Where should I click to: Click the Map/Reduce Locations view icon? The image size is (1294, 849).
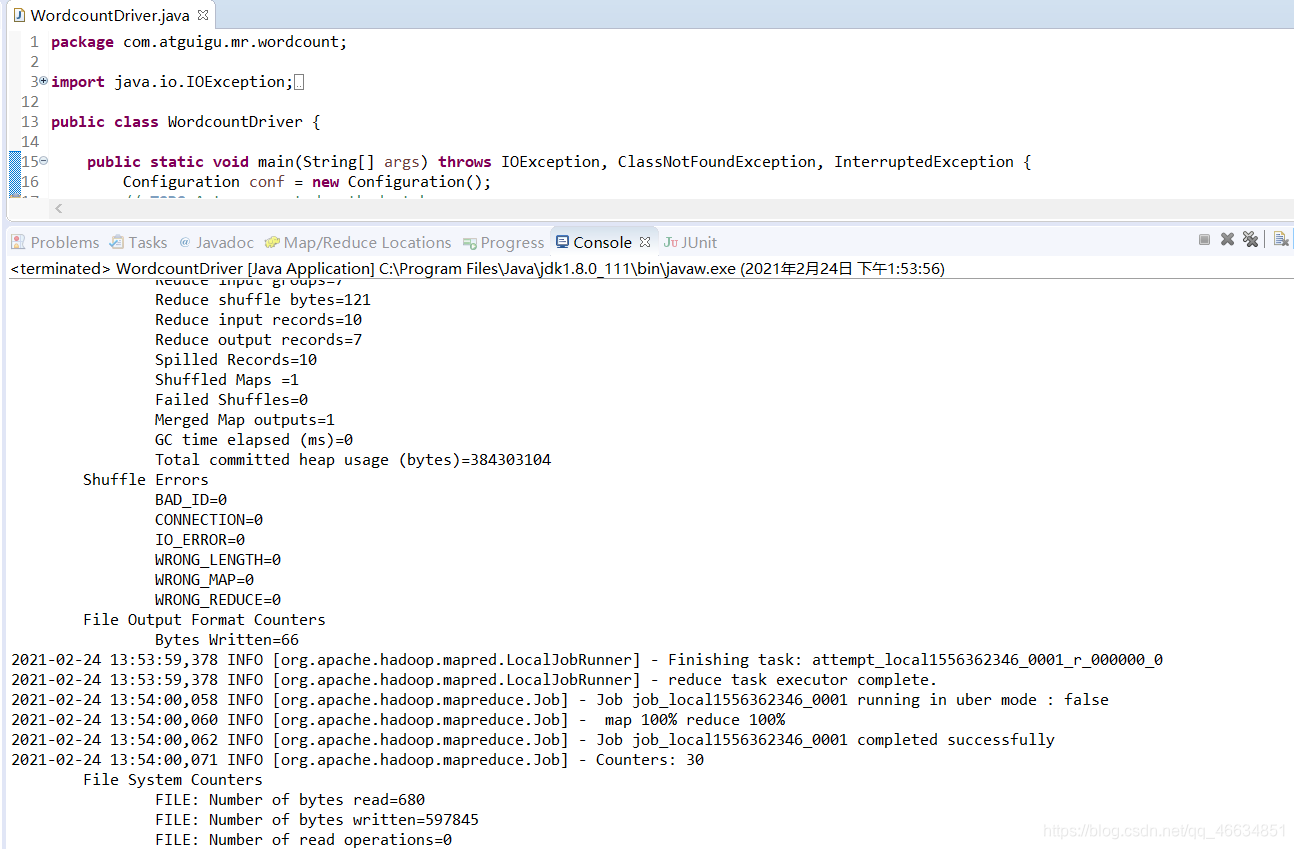[x=270, y=242]
